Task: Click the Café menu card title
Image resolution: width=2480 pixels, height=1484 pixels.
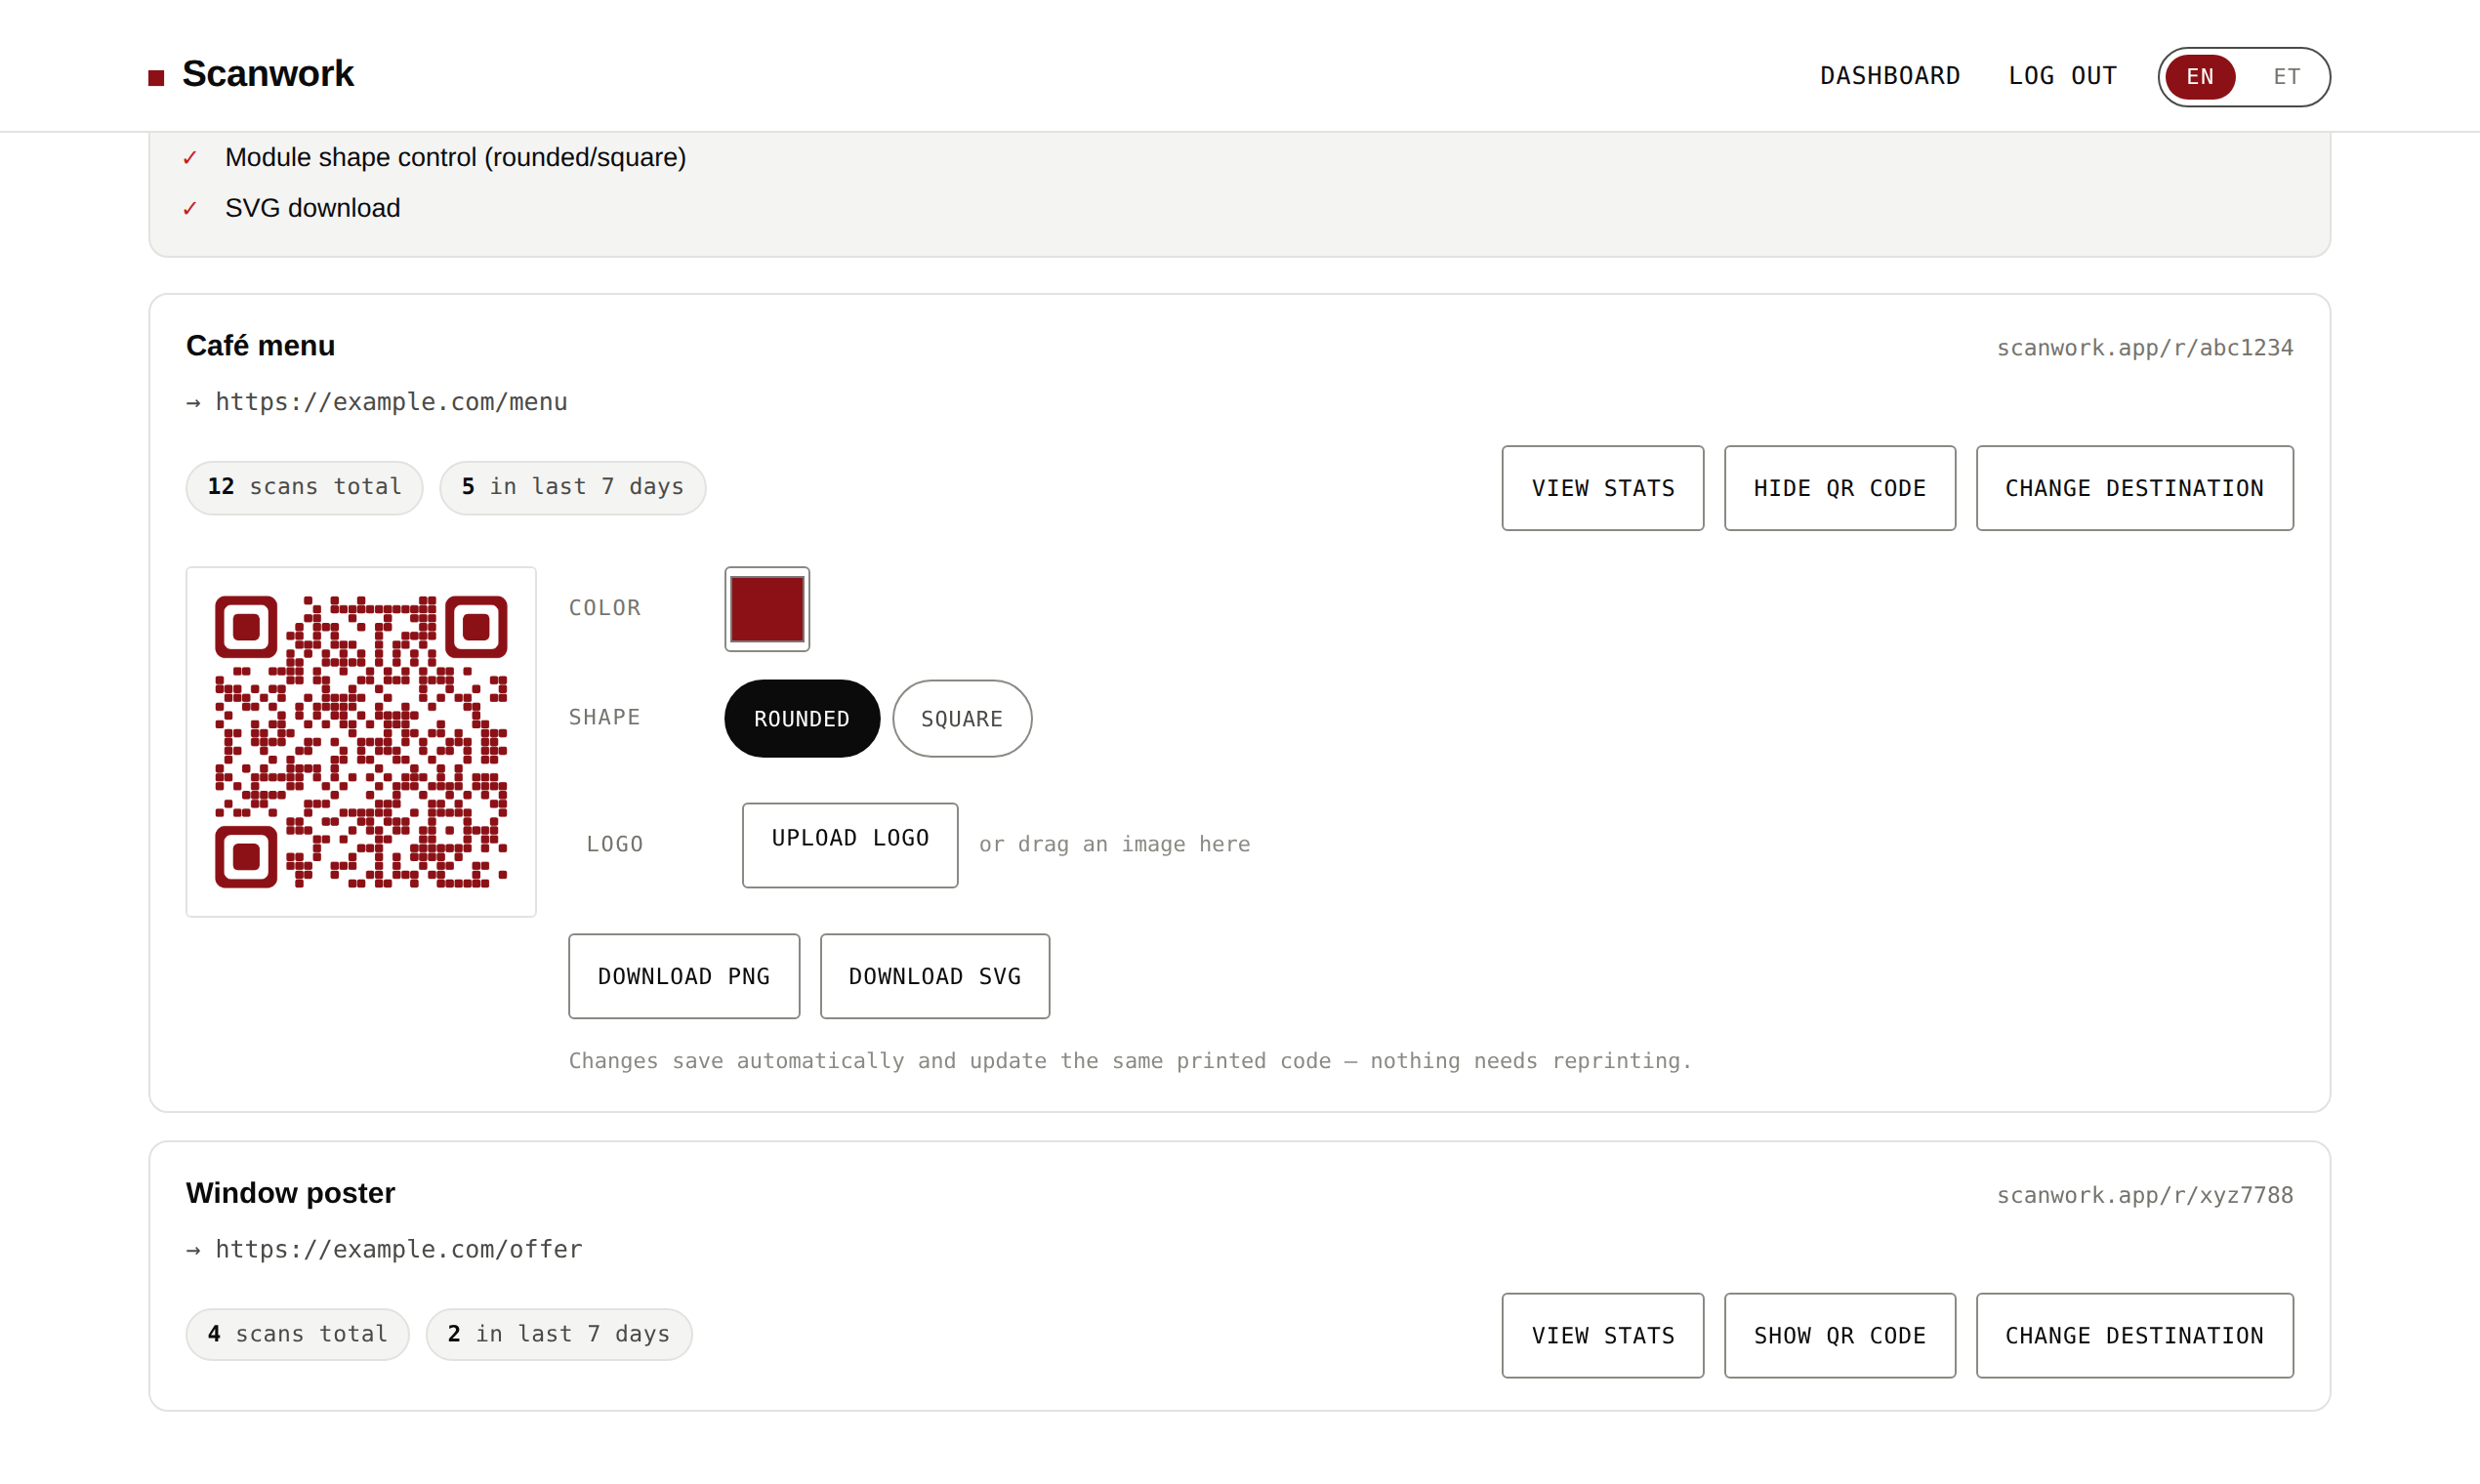Action: tap(260, 346)
